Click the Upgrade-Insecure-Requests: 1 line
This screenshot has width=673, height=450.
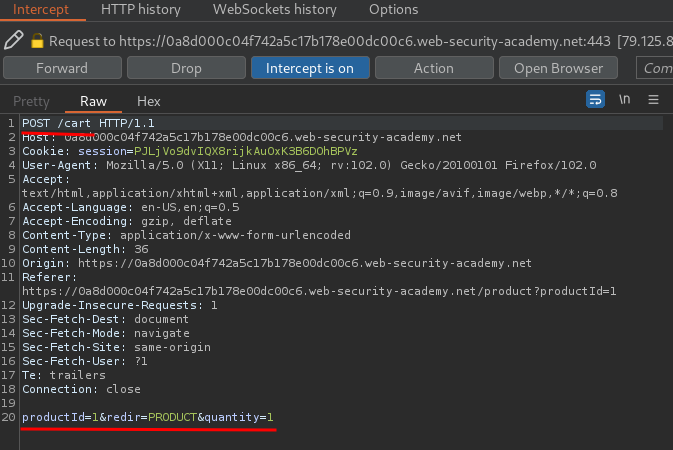click(119, 305)
